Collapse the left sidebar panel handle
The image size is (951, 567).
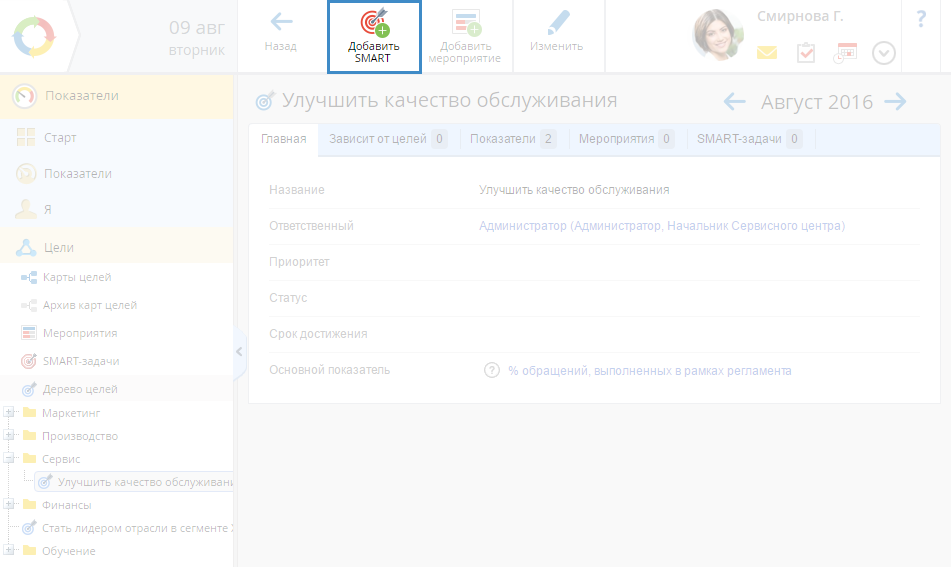(239, 351)
